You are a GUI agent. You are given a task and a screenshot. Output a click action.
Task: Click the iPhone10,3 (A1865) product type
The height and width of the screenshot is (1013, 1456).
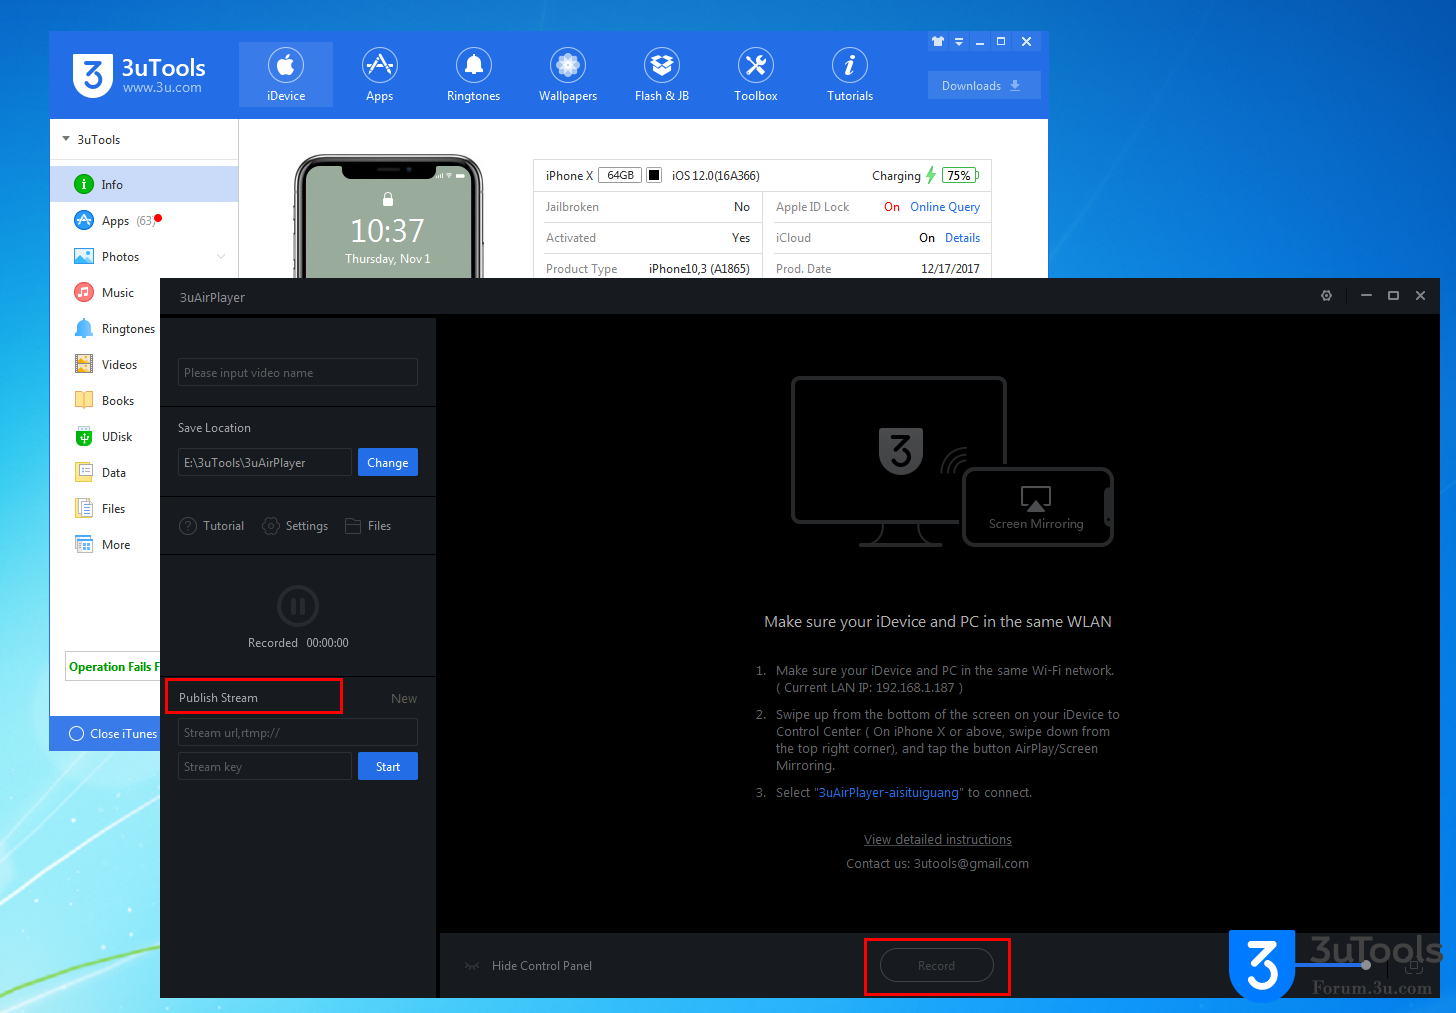coord(699,268)
